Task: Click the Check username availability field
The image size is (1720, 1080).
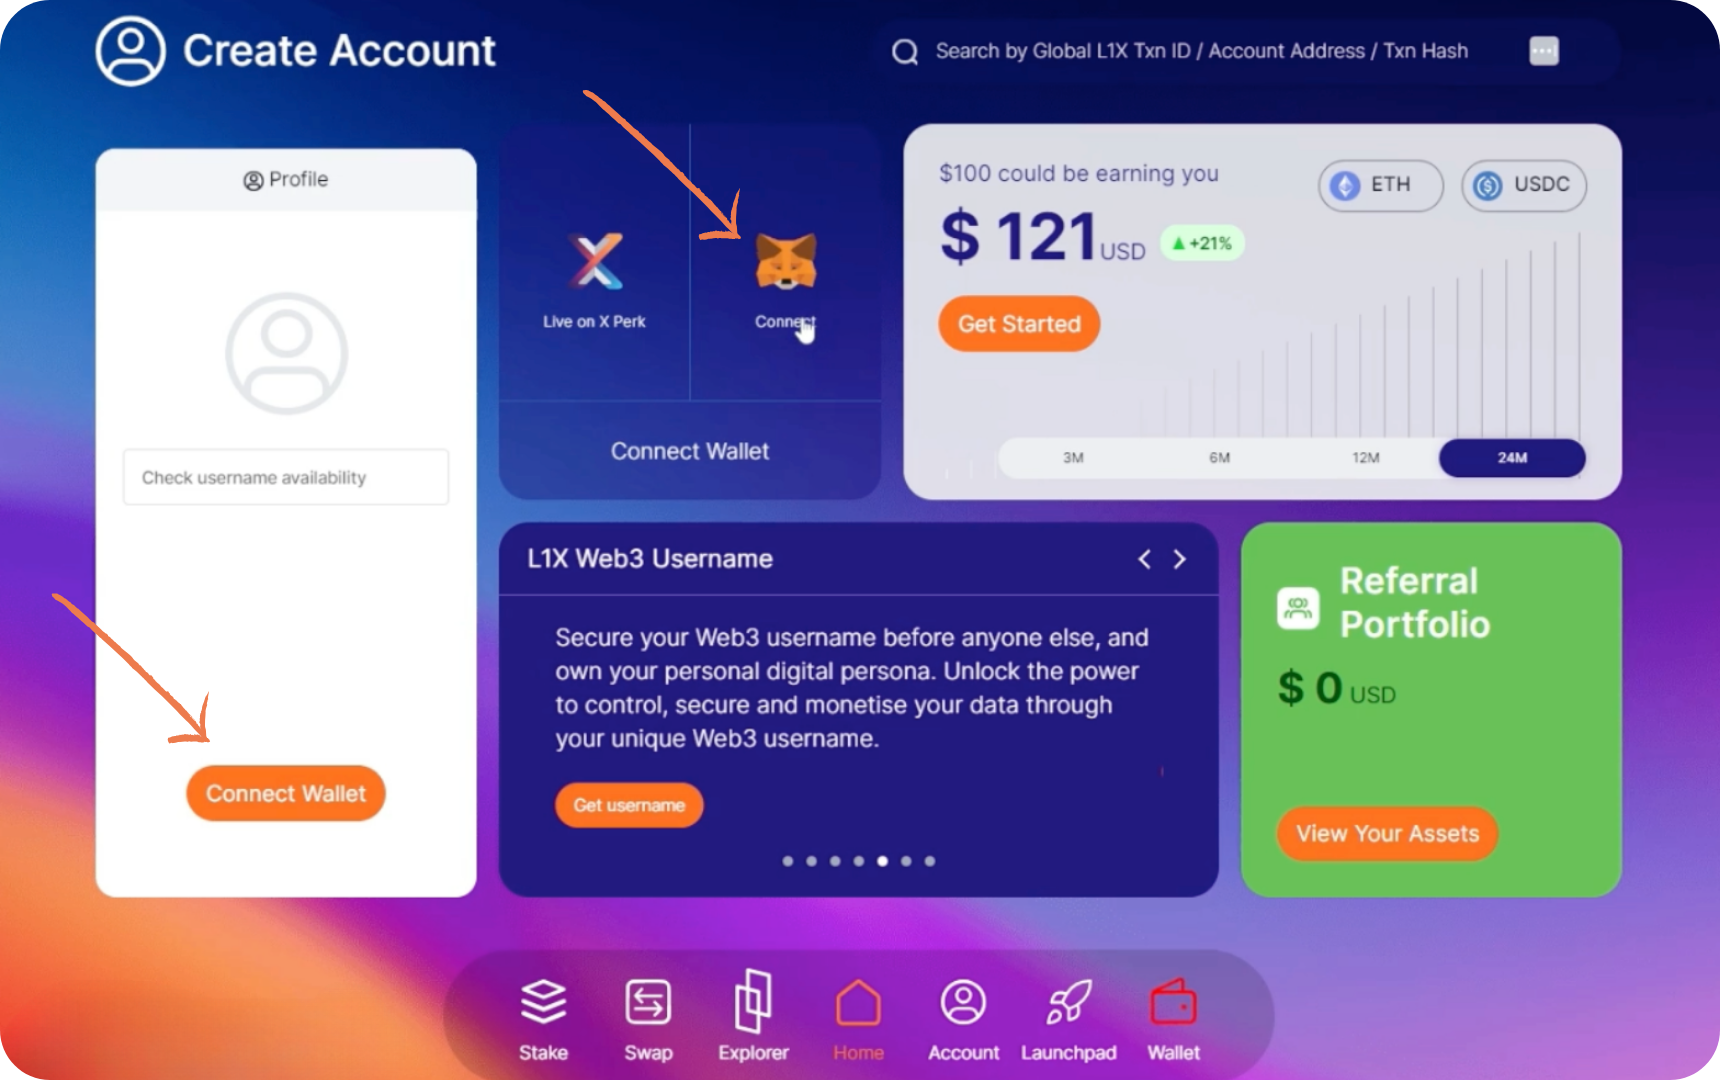Action: pos(286,477)
